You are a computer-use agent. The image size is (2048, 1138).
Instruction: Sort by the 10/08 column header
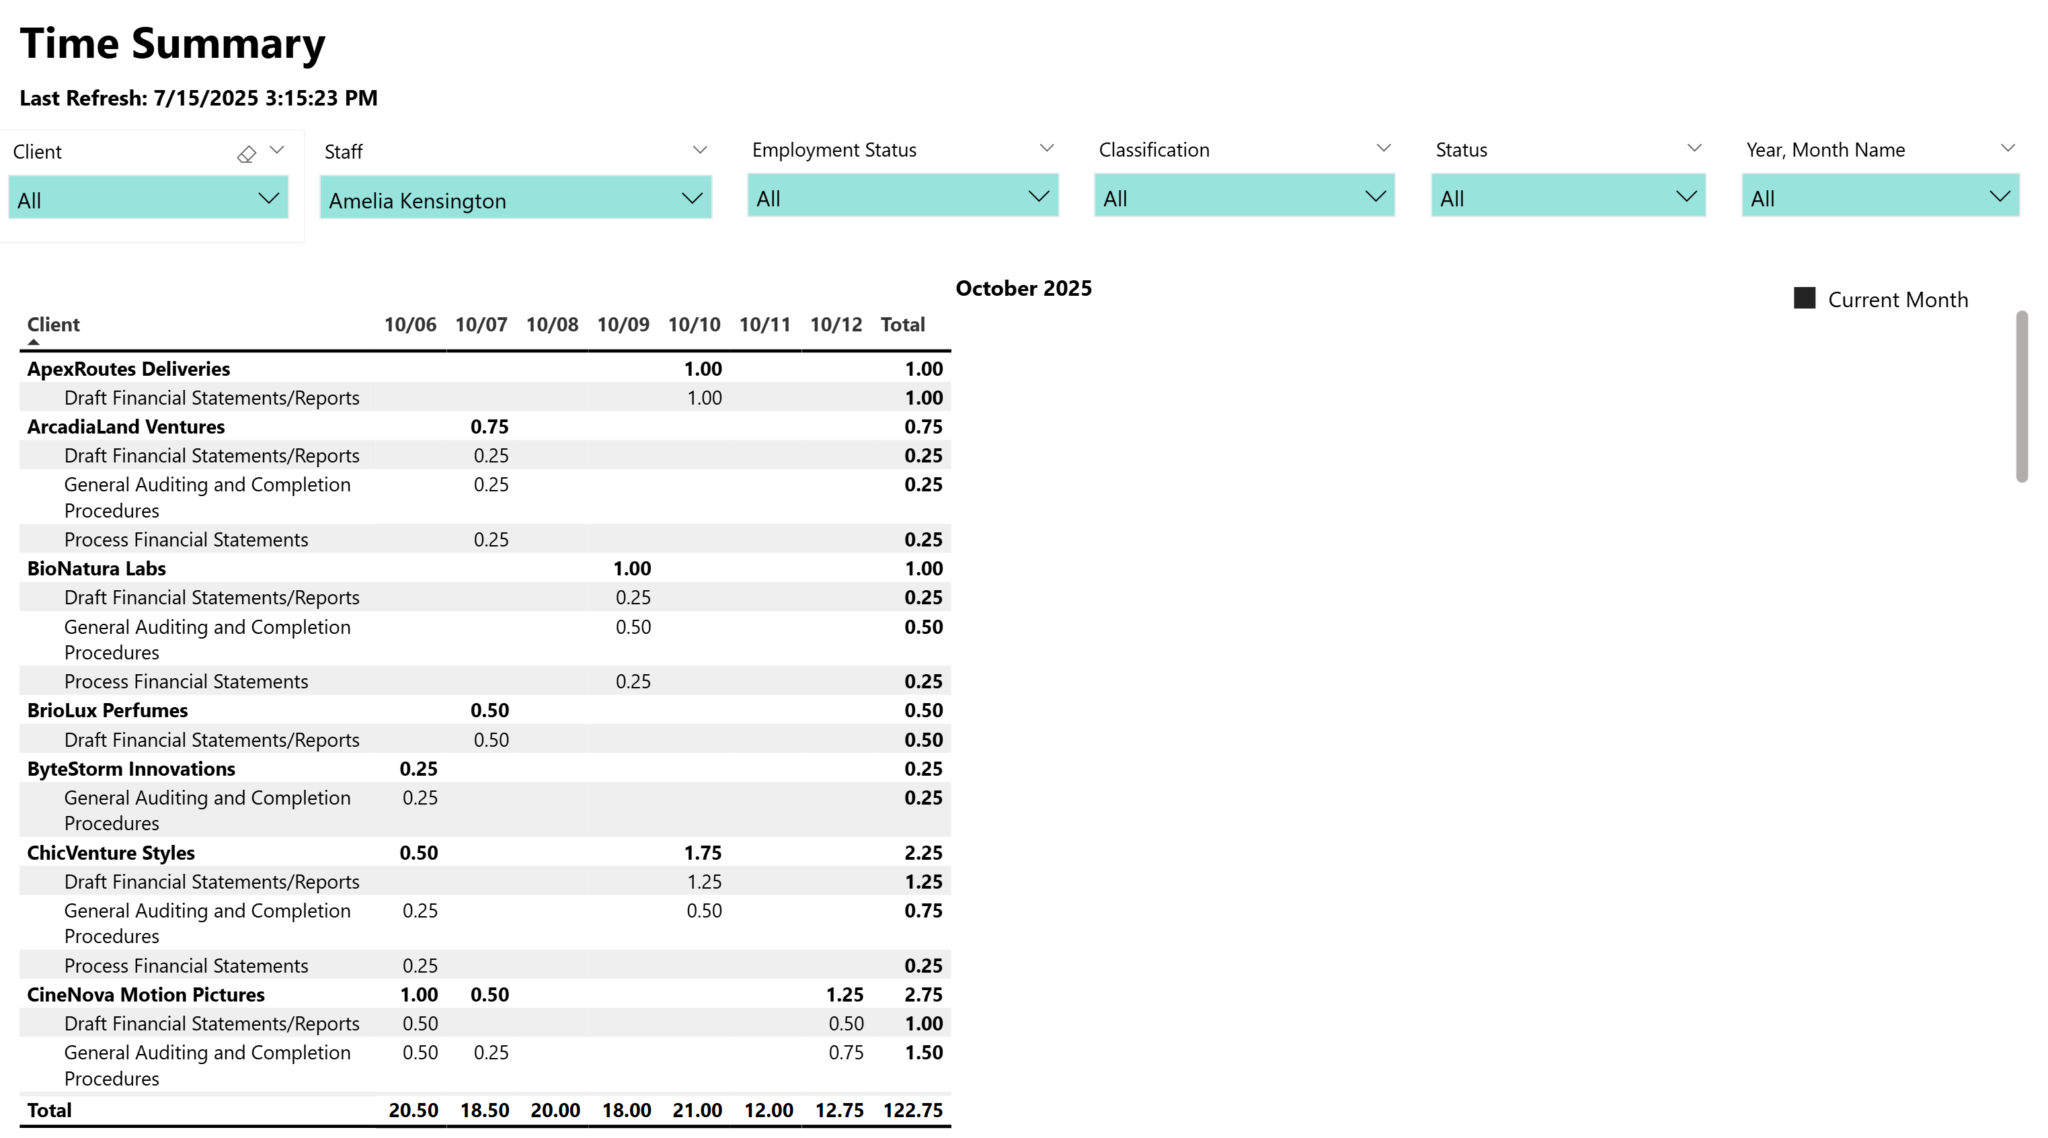(x=552, y=325)
